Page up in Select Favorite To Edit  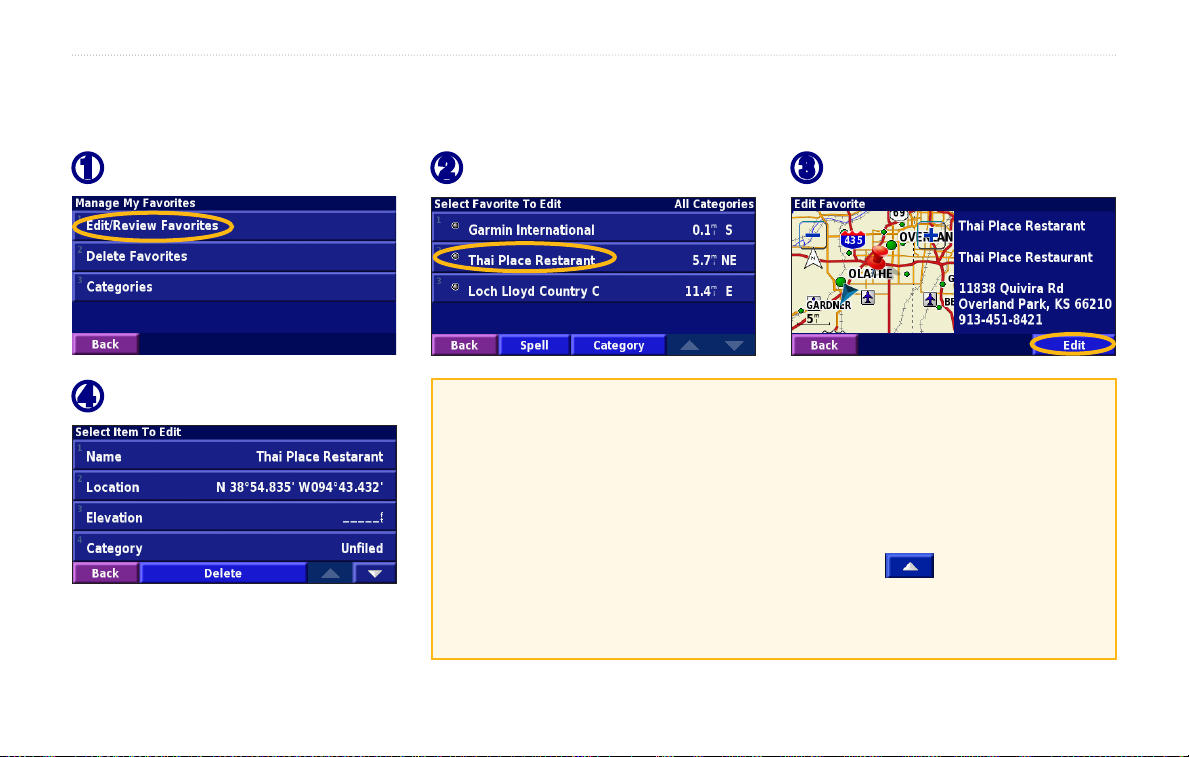coord(689,345)
